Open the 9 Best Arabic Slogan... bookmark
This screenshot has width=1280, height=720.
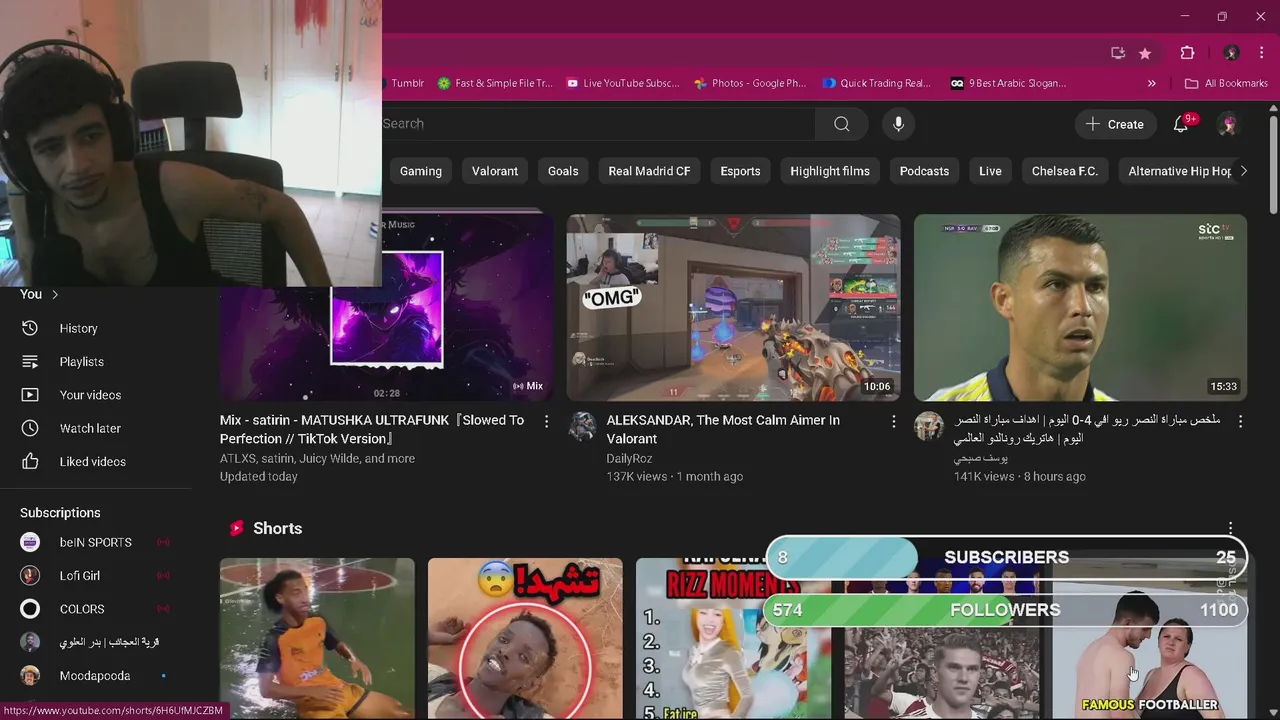click(1008, 83)
